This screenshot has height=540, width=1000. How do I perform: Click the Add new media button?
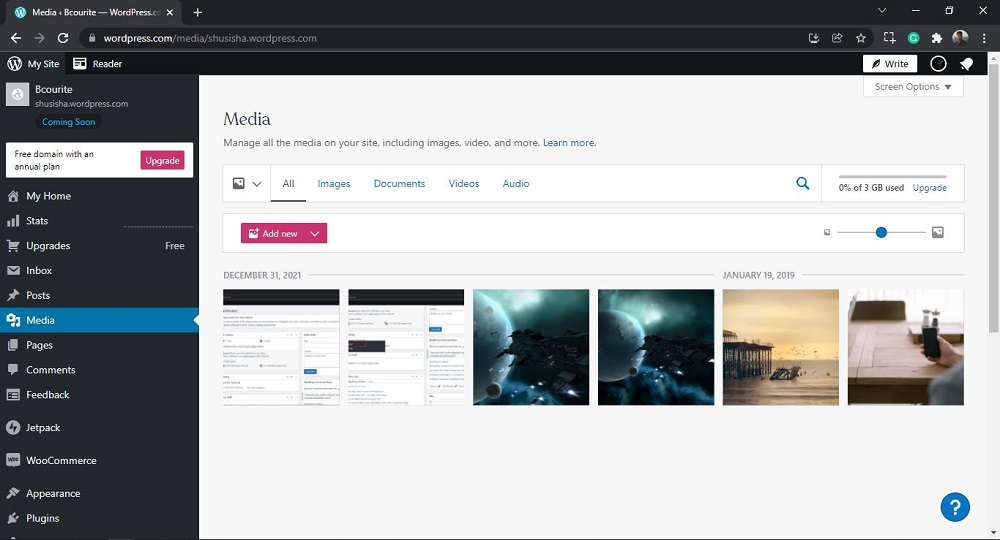coord(274,233)
